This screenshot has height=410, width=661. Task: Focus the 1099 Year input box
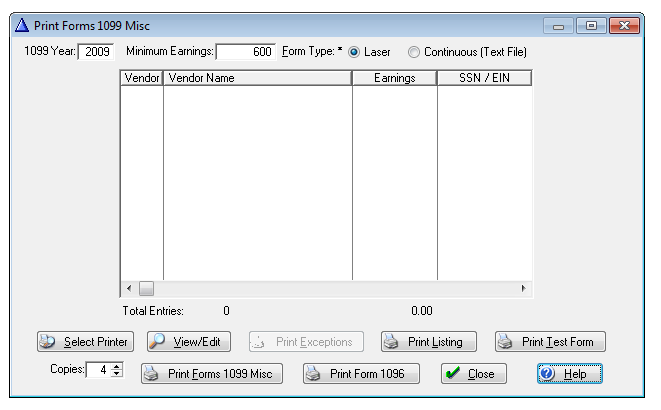(97, 52)
